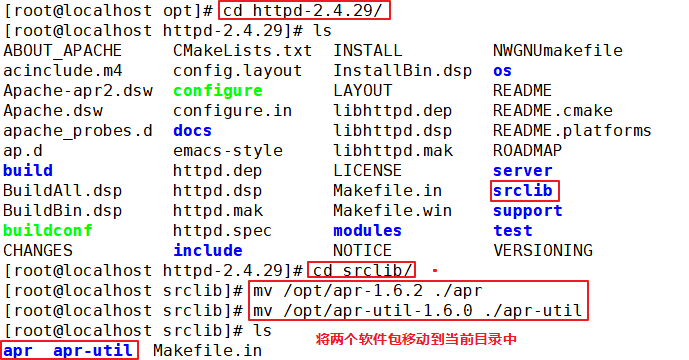Viewport: 689px width, 360px height.
Task: Select the libhttpd.mak file name
Action: [393, 151]
